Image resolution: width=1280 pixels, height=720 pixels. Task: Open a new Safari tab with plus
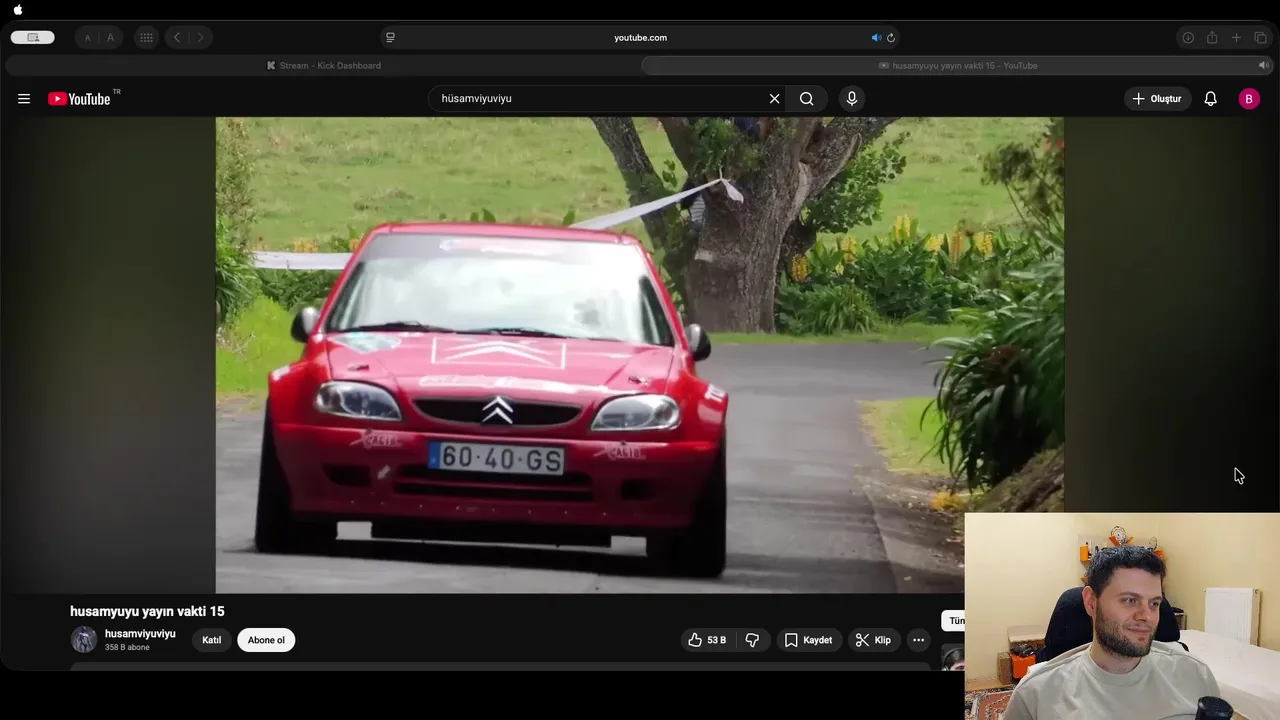[x=1236, y=38]
